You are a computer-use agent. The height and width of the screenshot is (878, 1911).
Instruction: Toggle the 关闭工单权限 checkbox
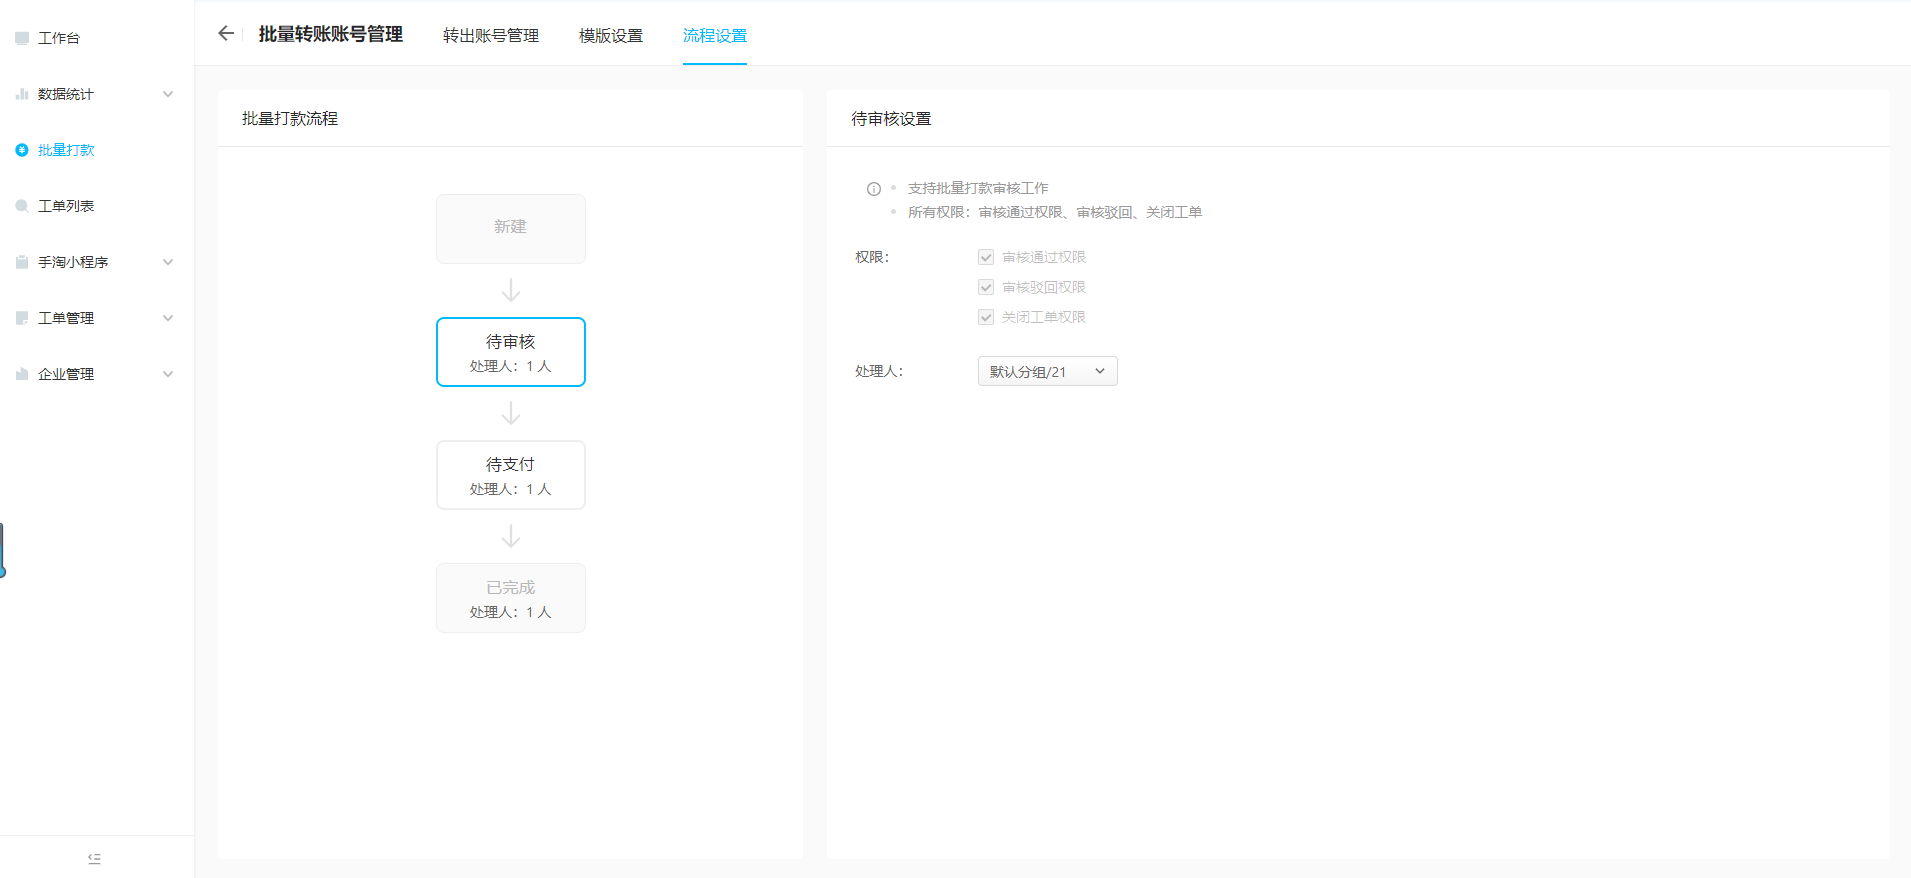tap(986, 317)
